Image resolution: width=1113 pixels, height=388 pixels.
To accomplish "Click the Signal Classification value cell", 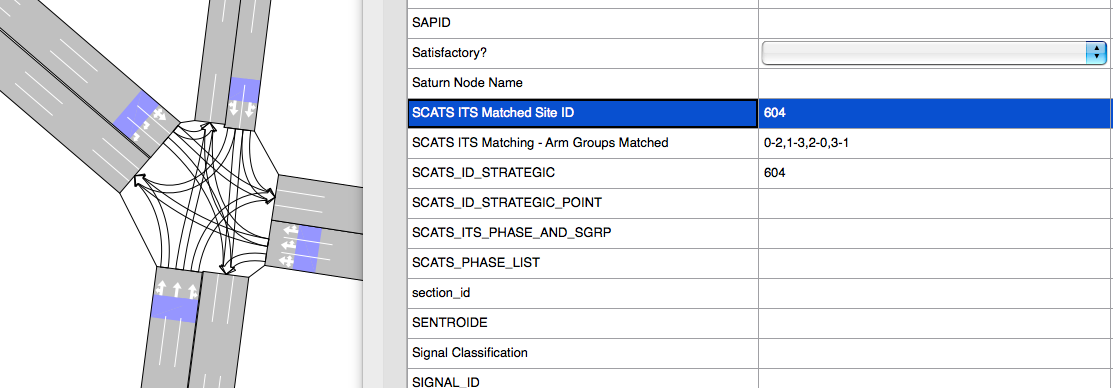I will tap(936, 352).
